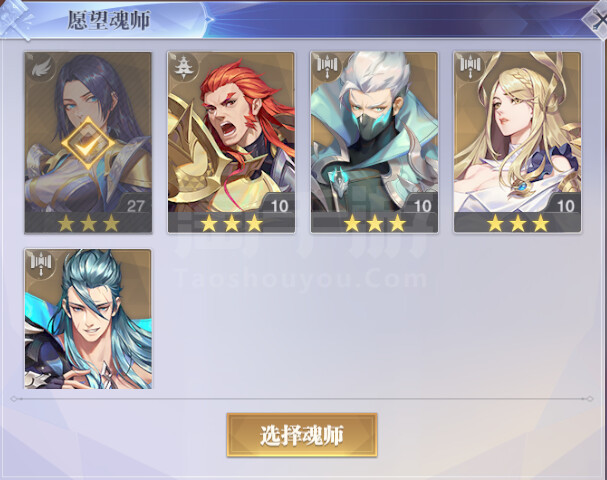Click the class icon on masked silver-haired card
607x480 pixels.
[326, 65]
